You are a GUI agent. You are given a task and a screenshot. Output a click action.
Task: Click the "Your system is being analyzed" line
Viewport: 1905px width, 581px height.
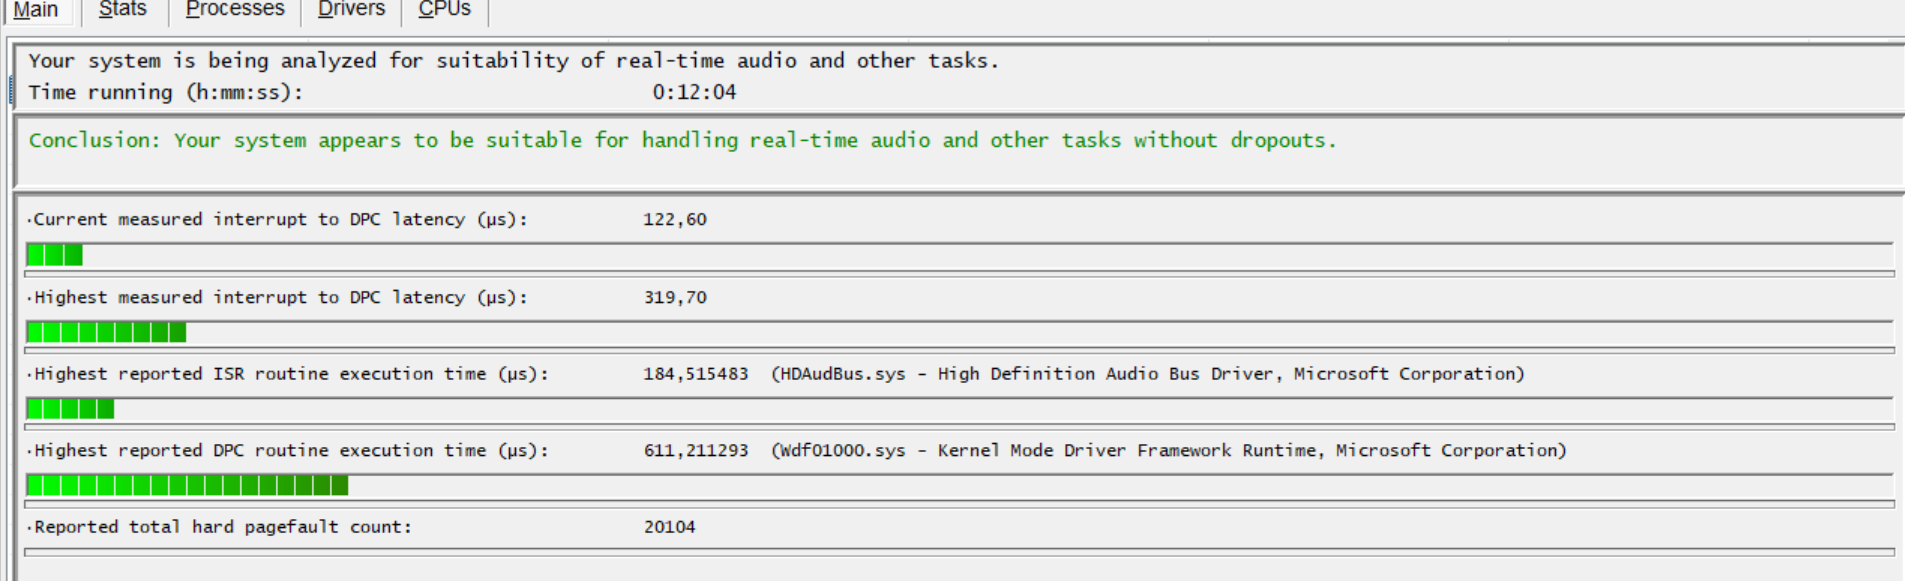click(x=513, y=61)
